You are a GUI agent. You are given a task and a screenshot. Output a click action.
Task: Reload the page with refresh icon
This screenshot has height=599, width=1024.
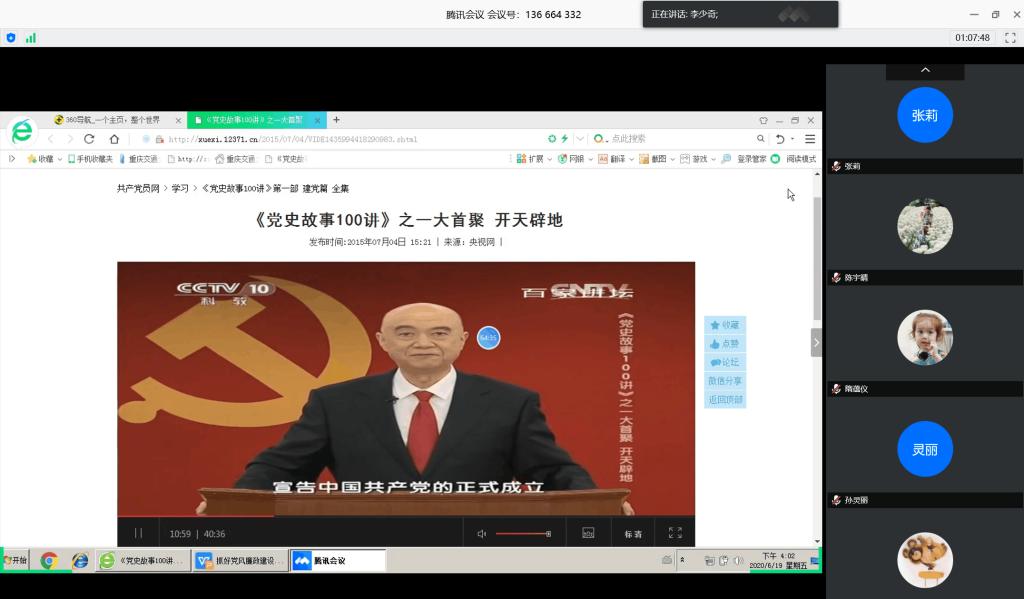coord(89,138)
